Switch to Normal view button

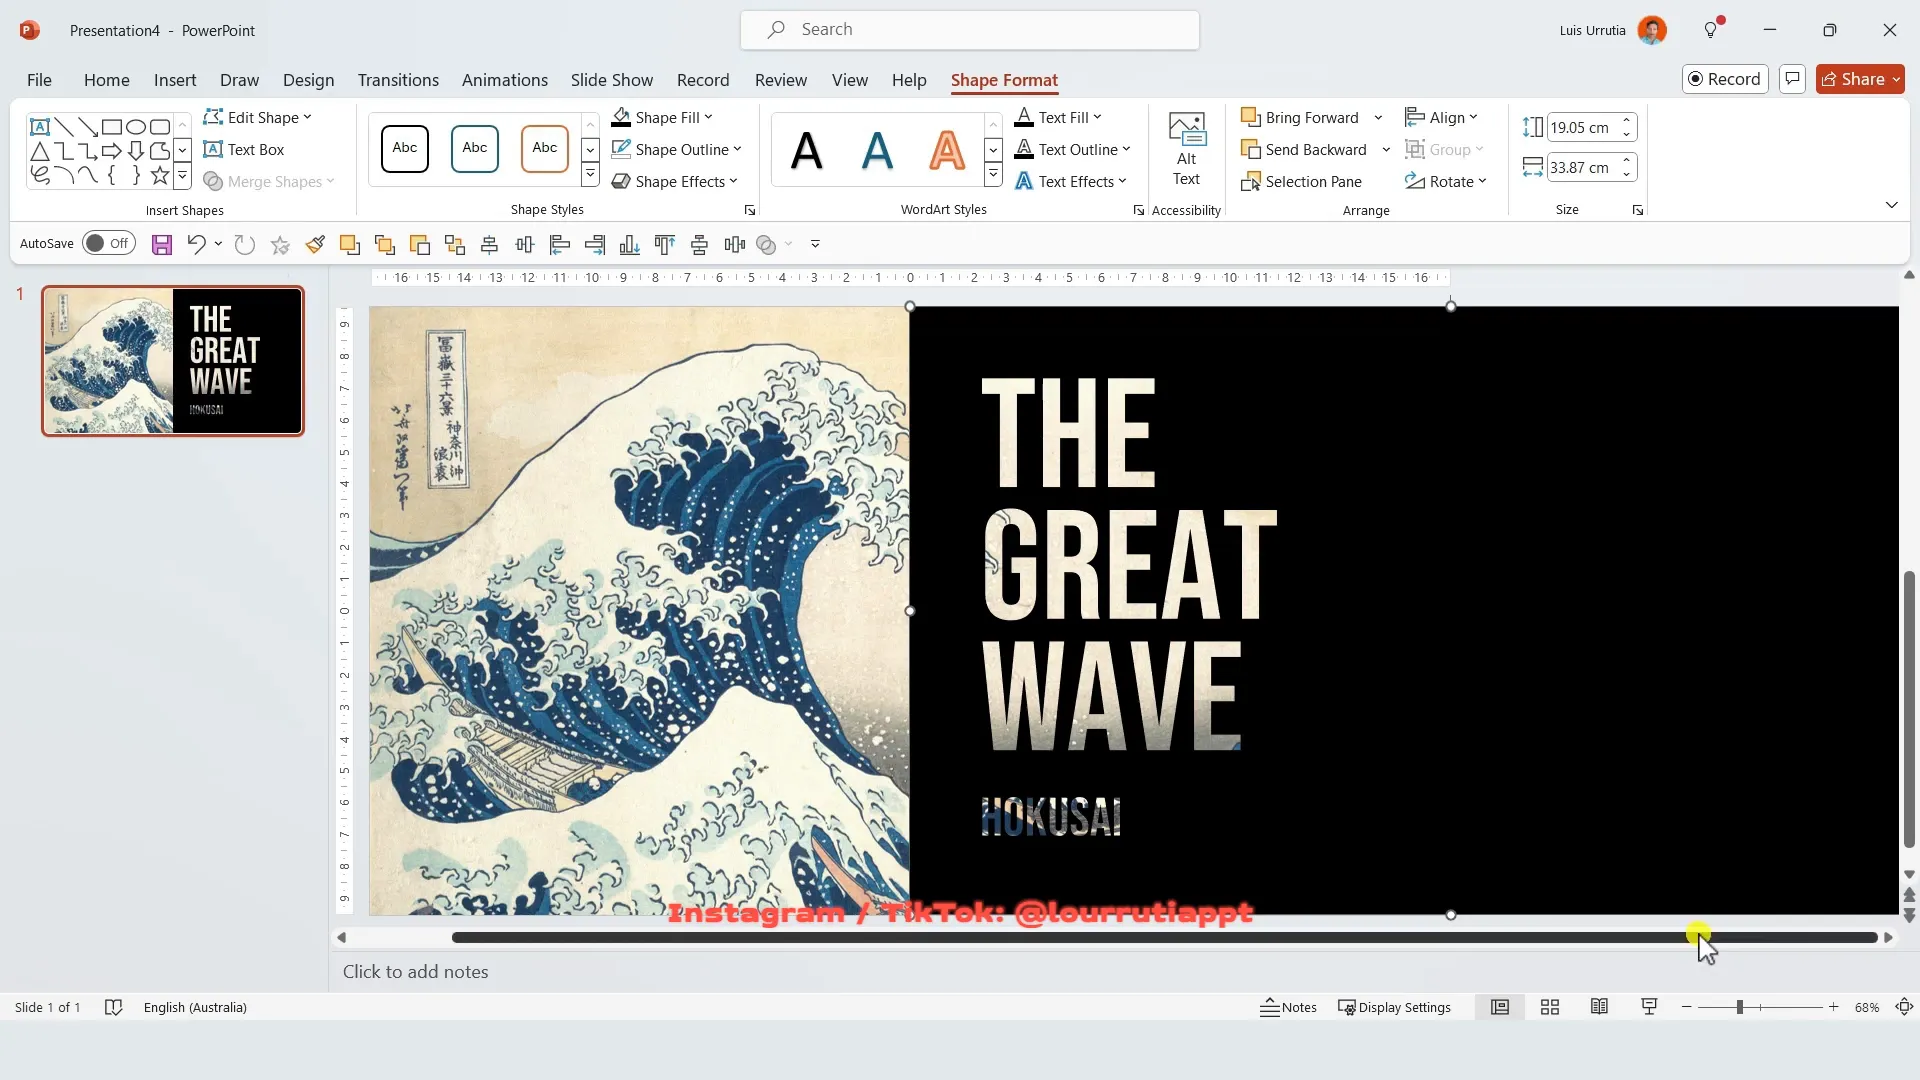1500,1007
